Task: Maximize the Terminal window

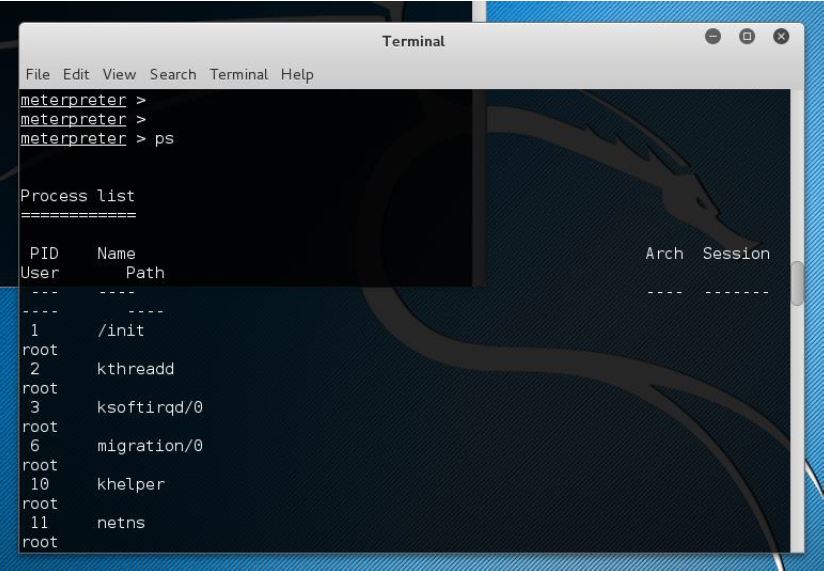Action: tap(747, 36)
